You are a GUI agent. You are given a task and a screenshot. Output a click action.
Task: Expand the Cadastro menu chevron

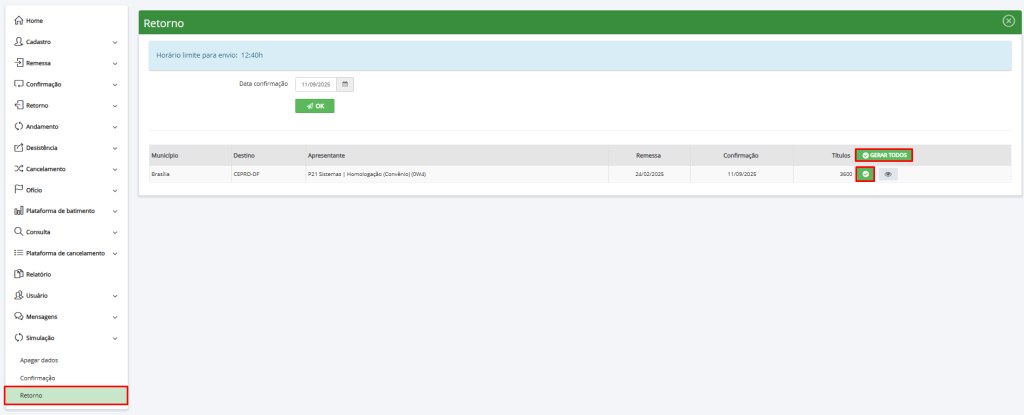pos(115,42)
